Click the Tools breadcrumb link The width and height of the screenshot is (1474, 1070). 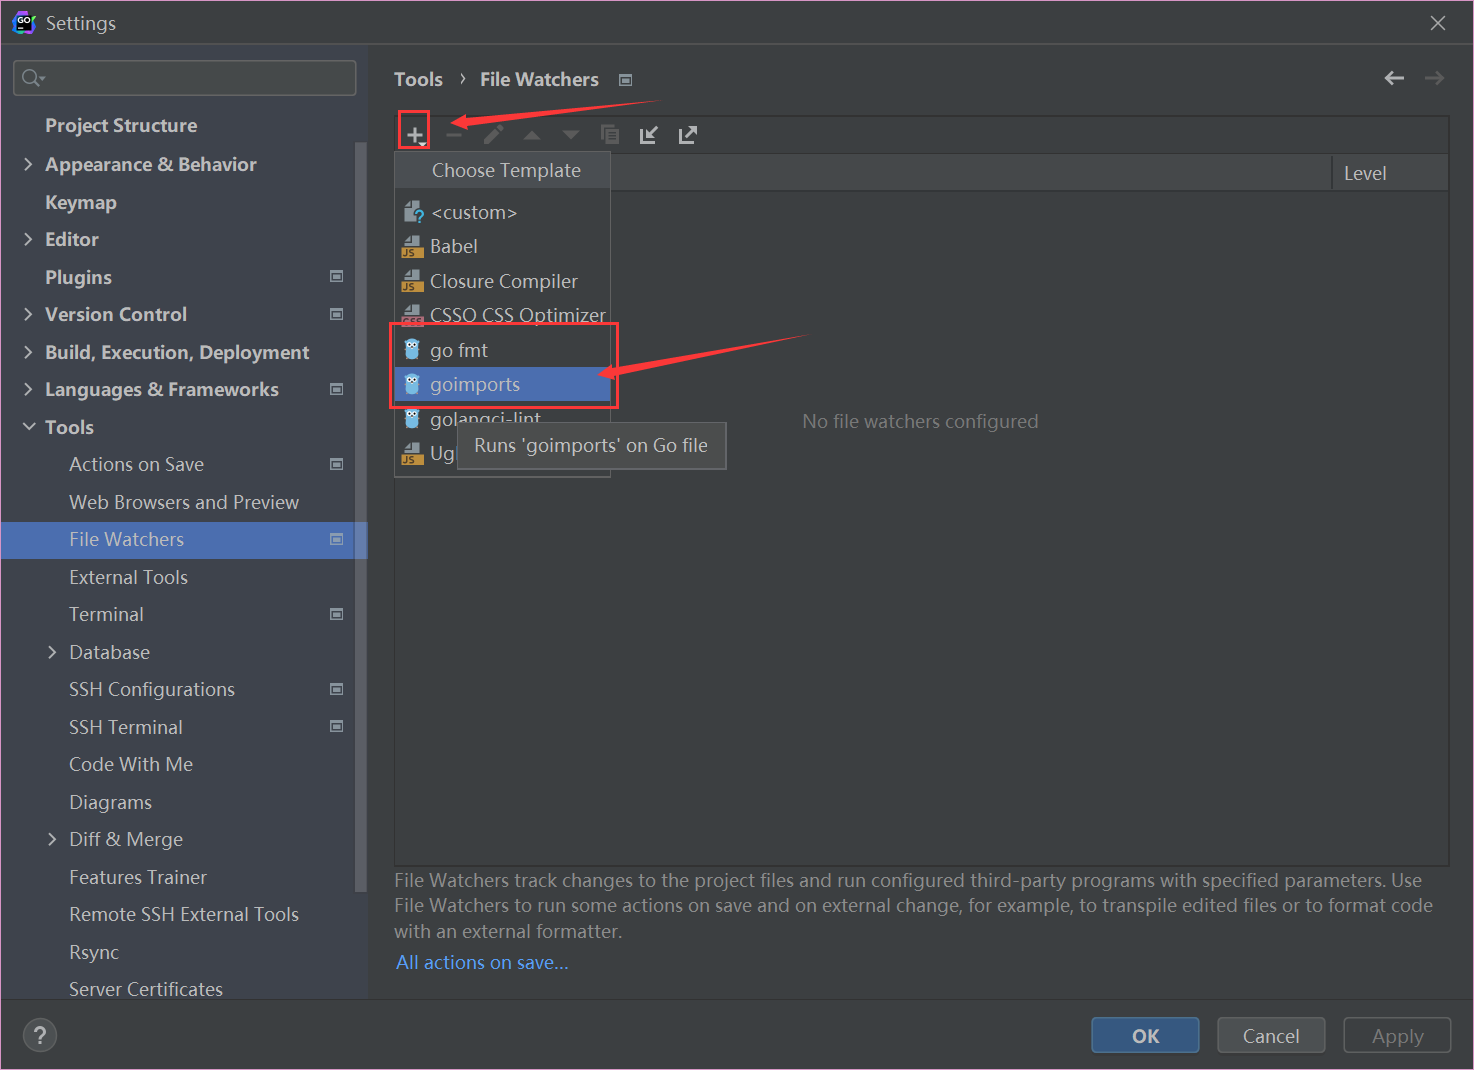tap(418, 79)
